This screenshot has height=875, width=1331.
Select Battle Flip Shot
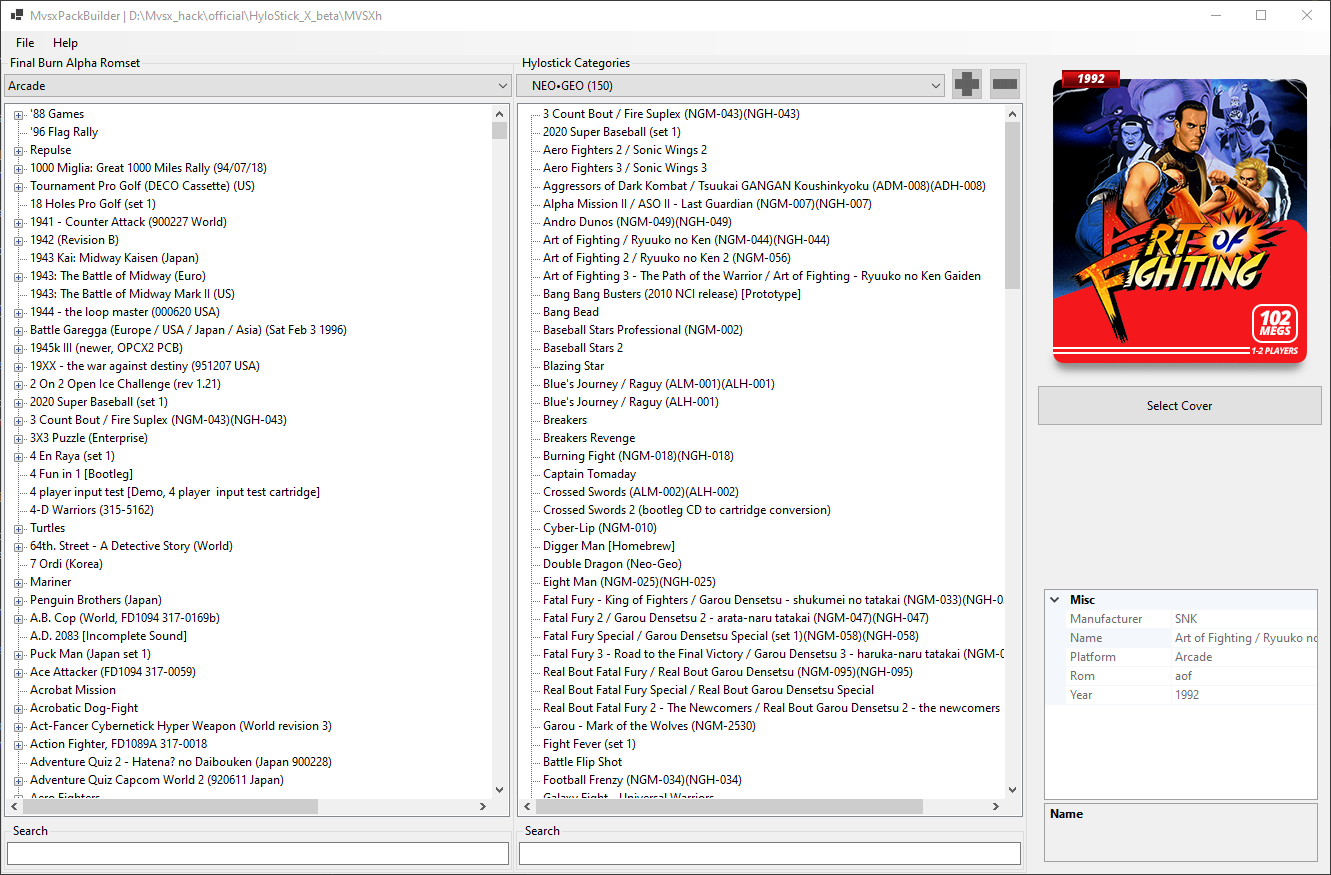[583, 762]
